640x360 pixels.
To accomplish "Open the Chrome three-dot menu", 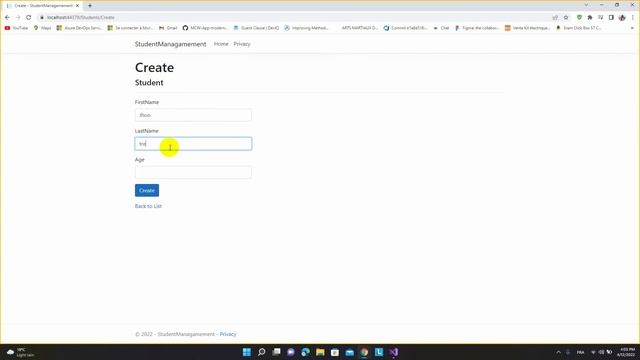I will pyautogui.click(x=633, y=18).
